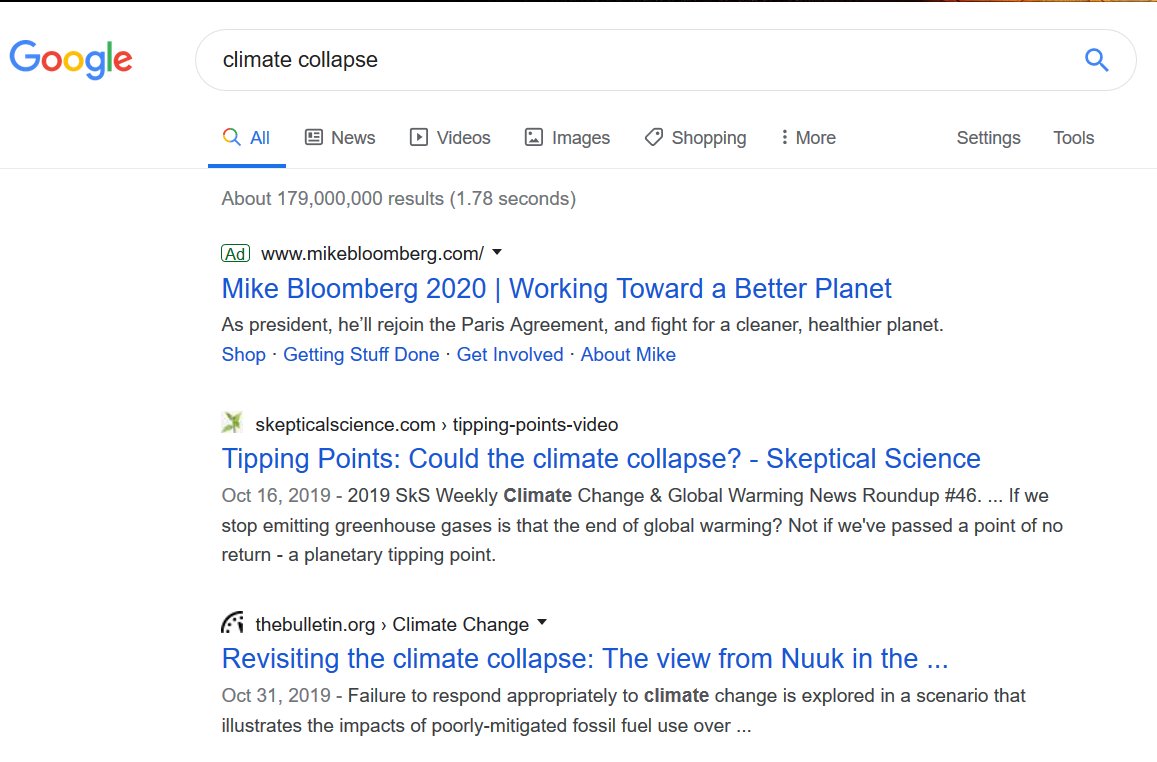1157x762 pixels.
Task: Expand the mikebloomberg.com ad dropdown arrow
Action: (x=497, y=252)
